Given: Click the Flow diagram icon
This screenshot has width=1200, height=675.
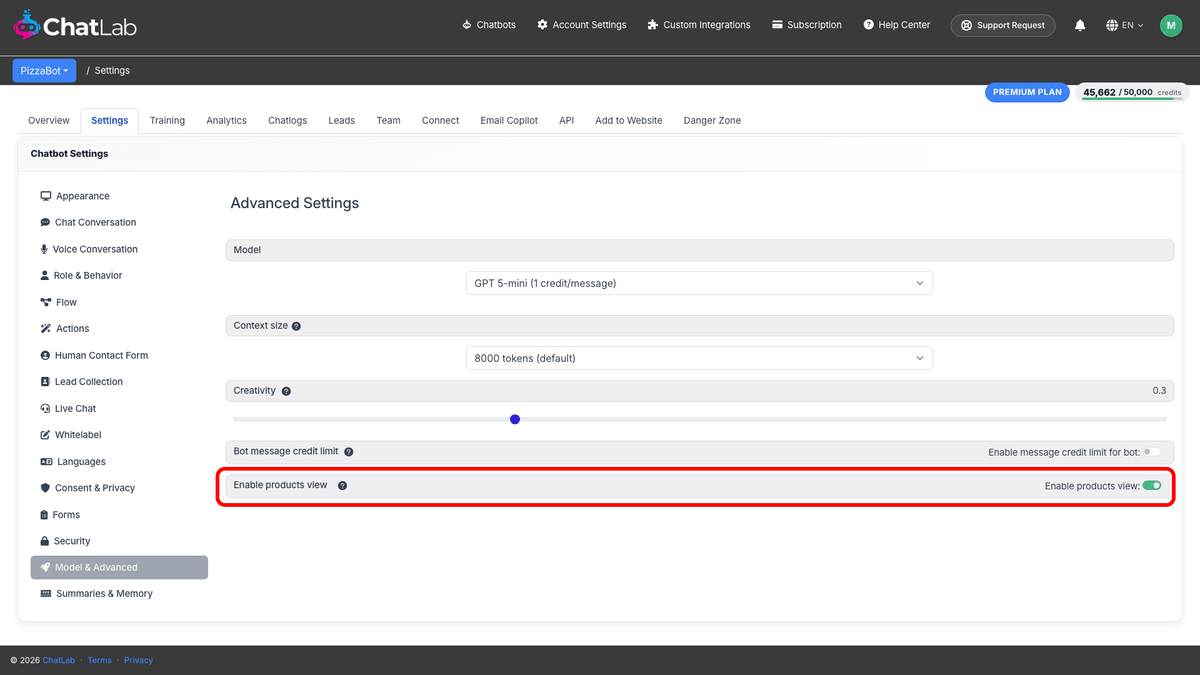Looking at the screenshot, I should (x=46, y=302).
